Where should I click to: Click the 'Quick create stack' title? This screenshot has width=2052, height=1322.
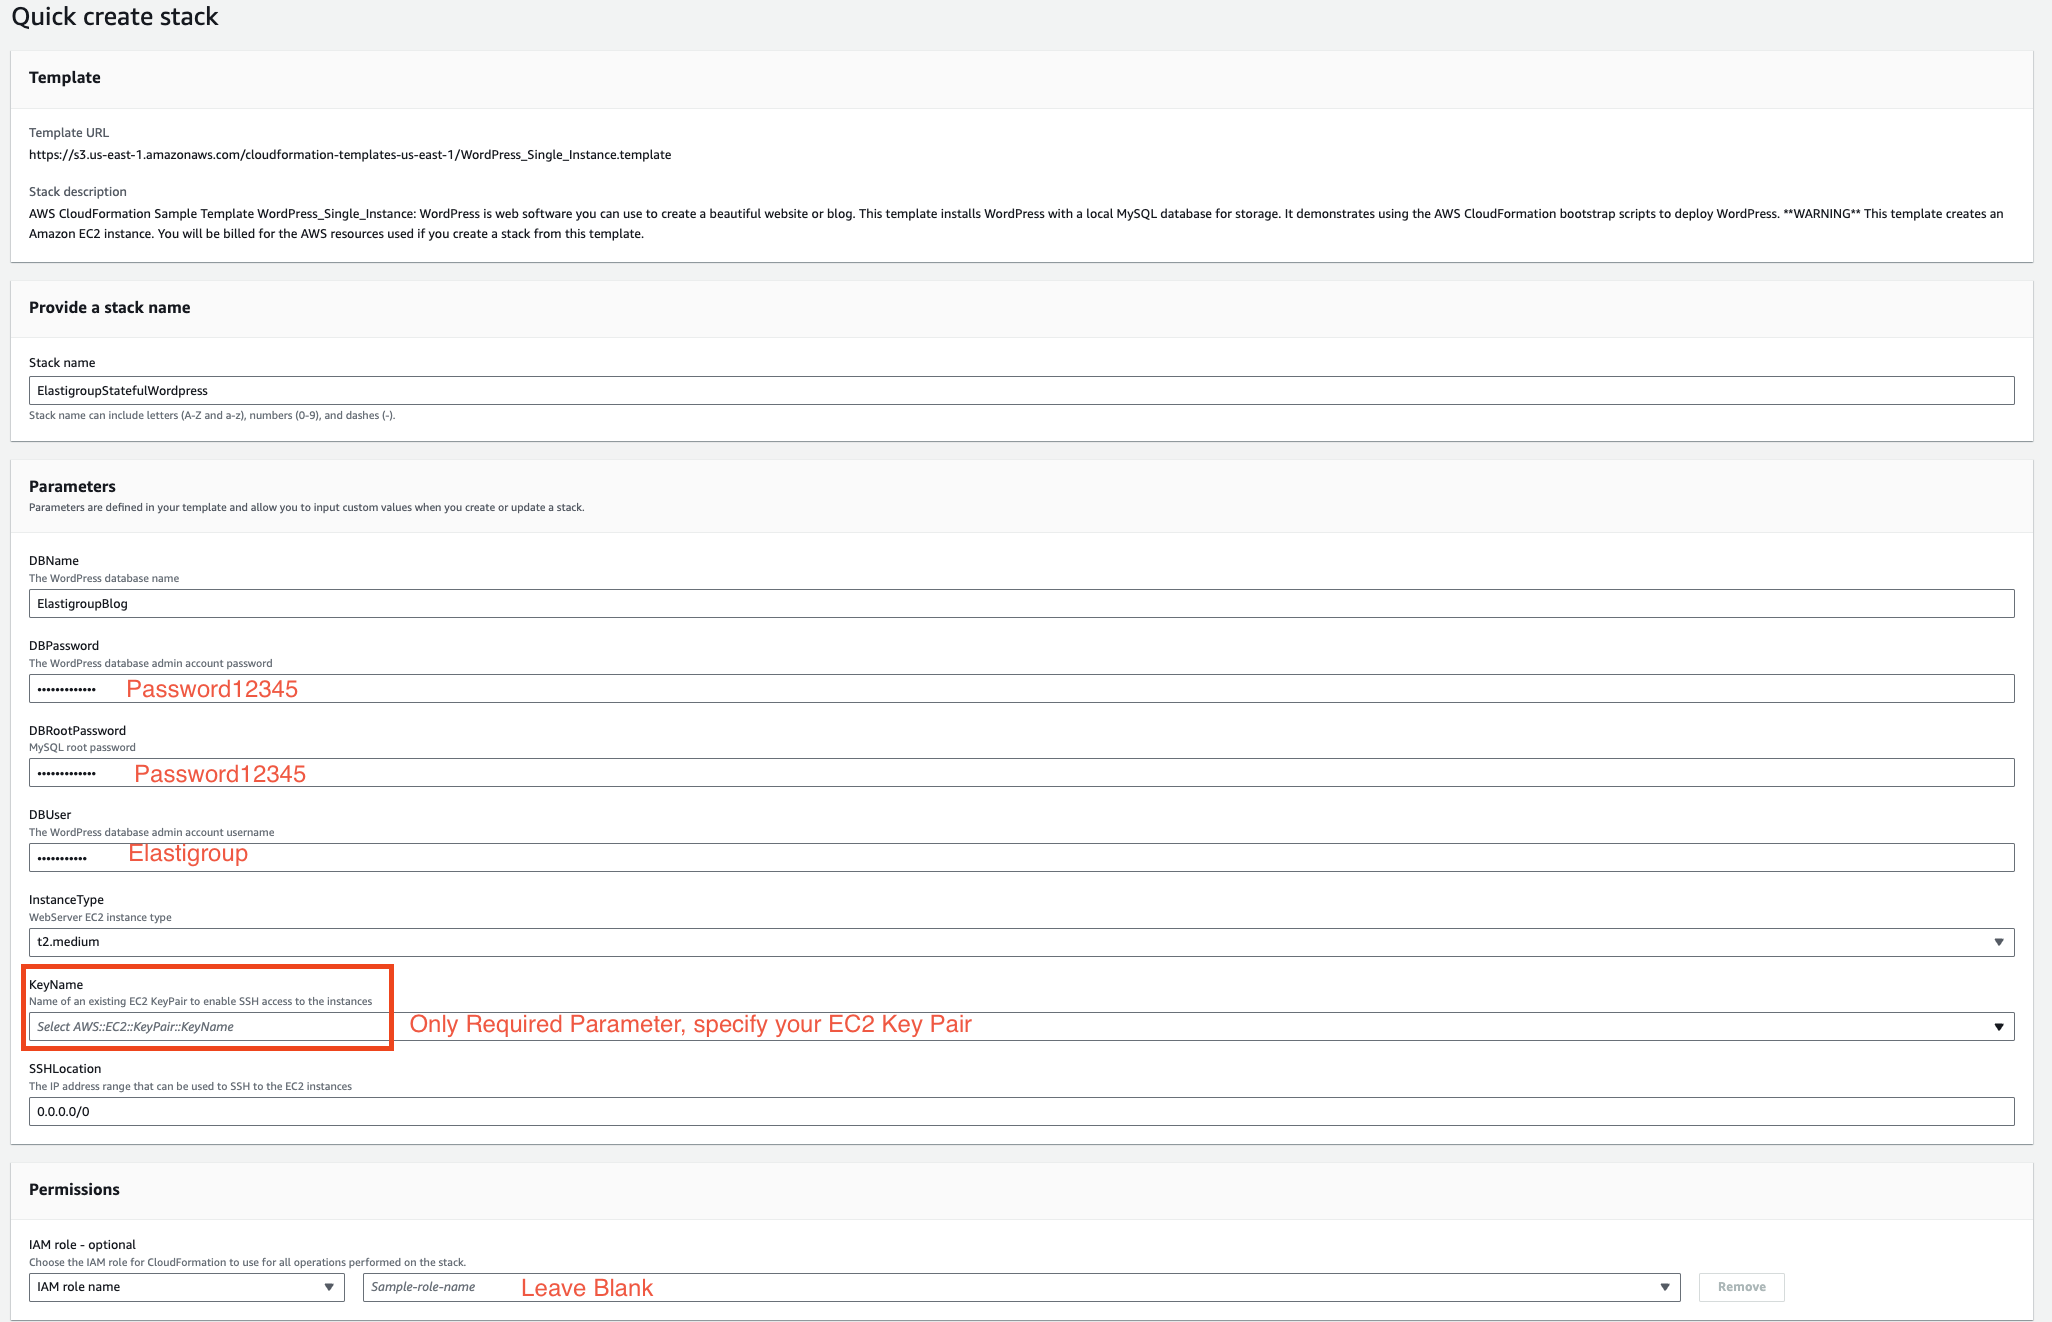(115, 17)
